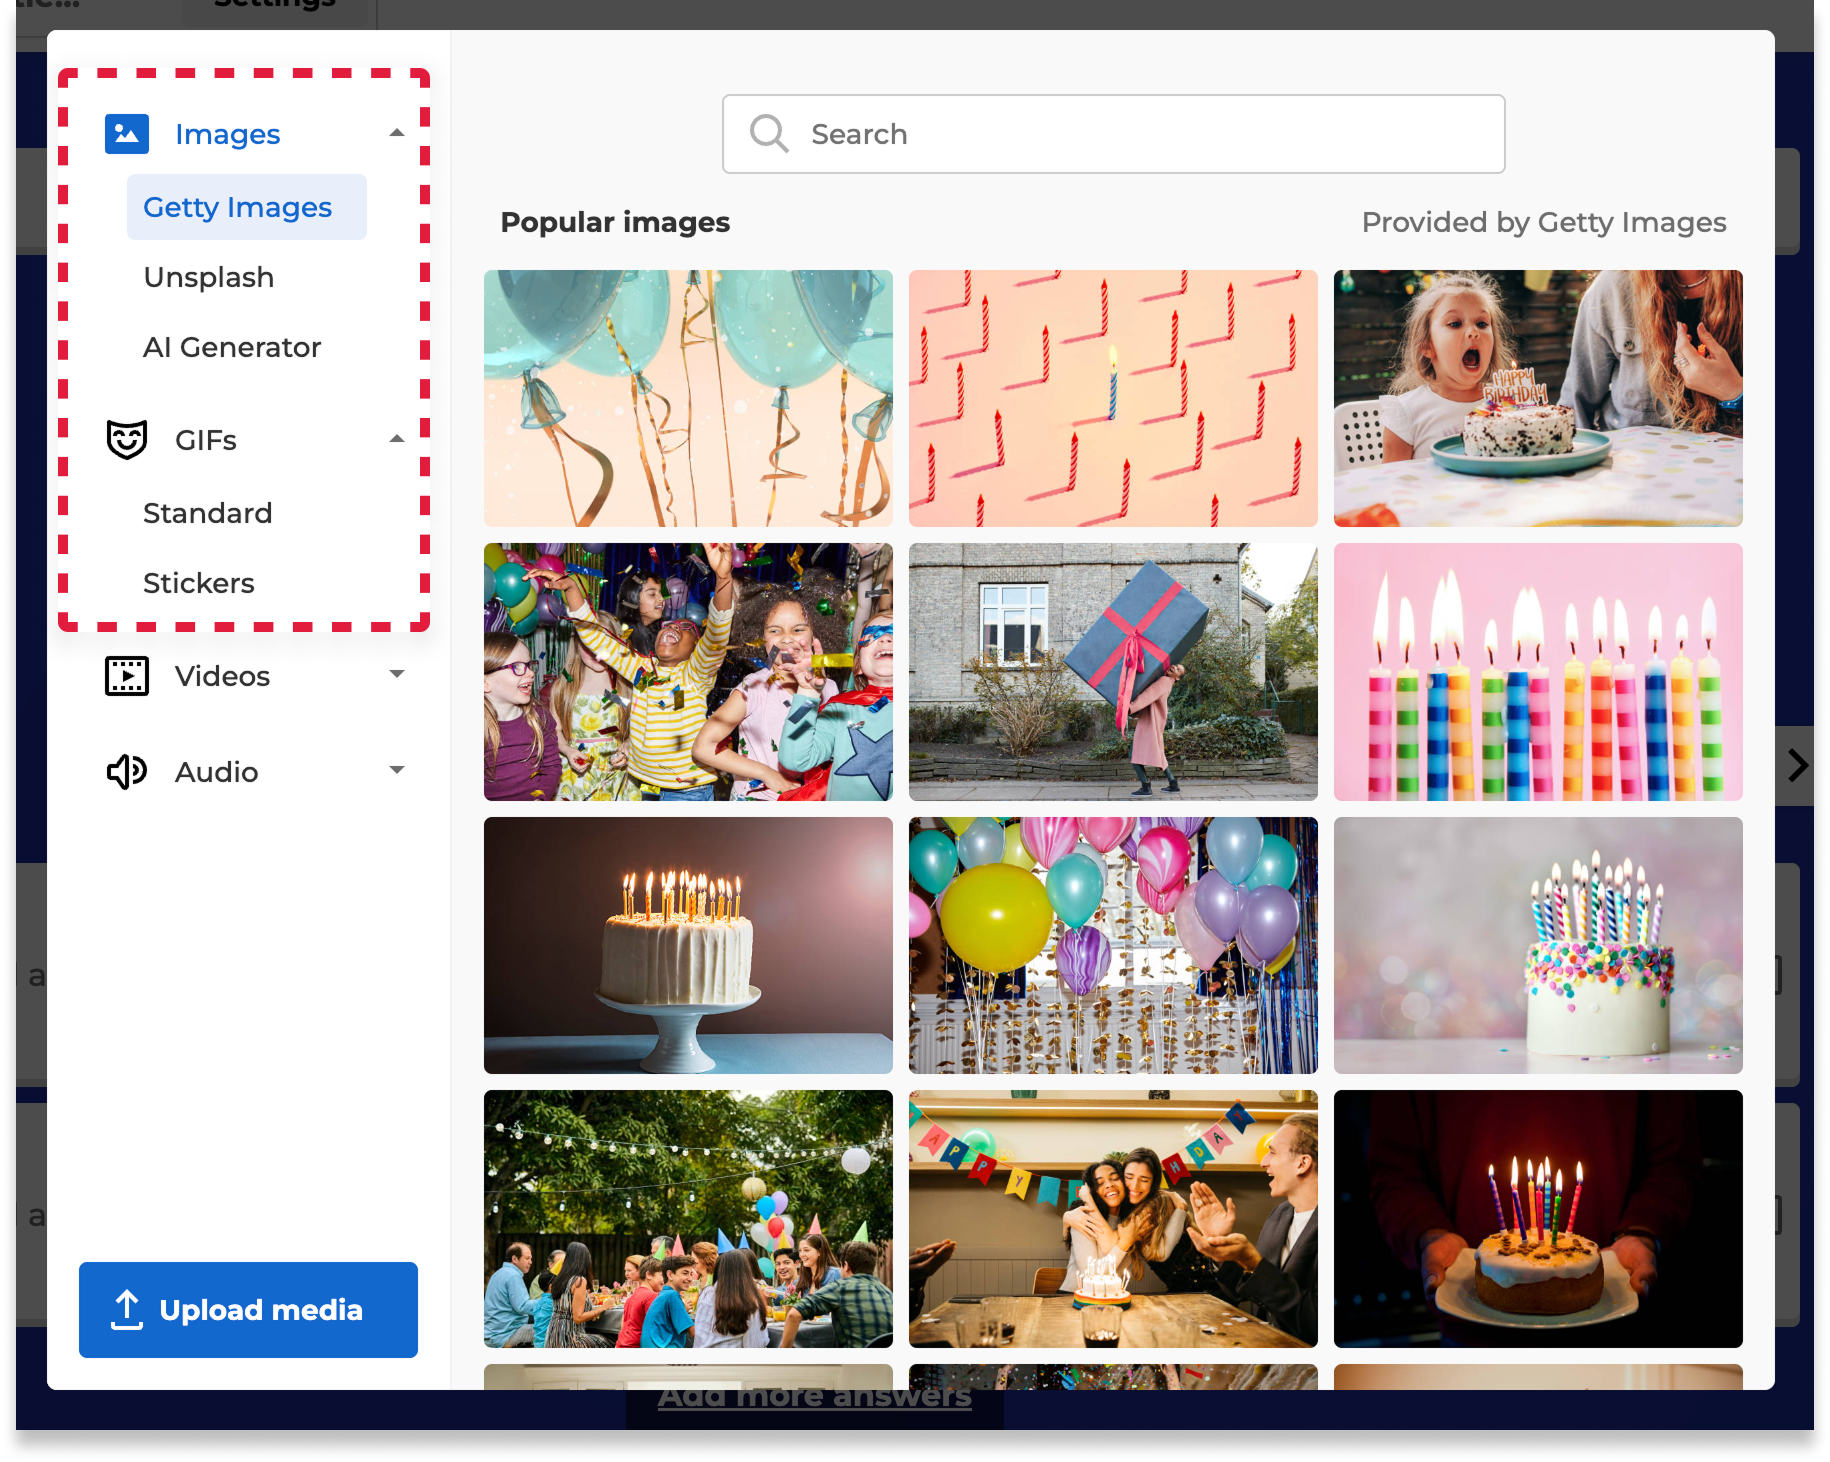The height and width of the screenshot is (1462, 1830).
Task: Collapse the GIFs section arrow
Action: tap(397, 439)
